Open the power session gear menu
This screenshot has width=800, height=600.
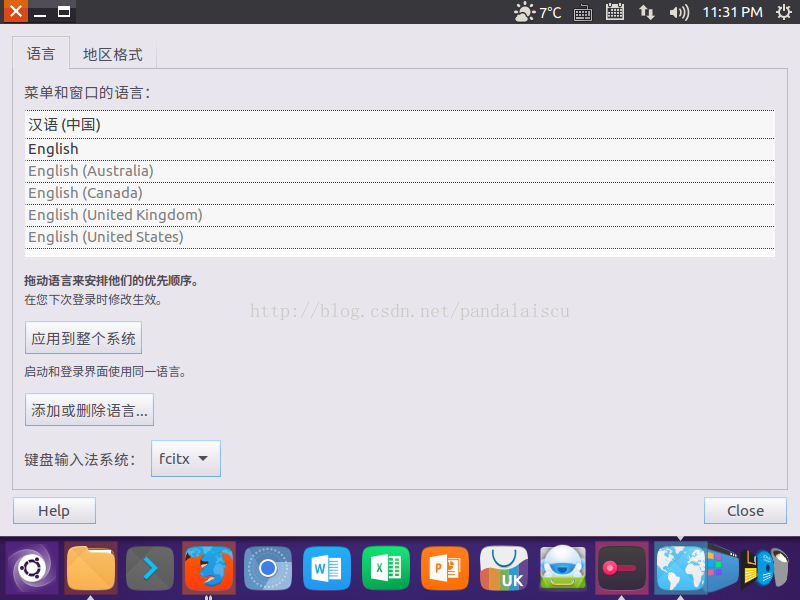(x=784, y=12)
